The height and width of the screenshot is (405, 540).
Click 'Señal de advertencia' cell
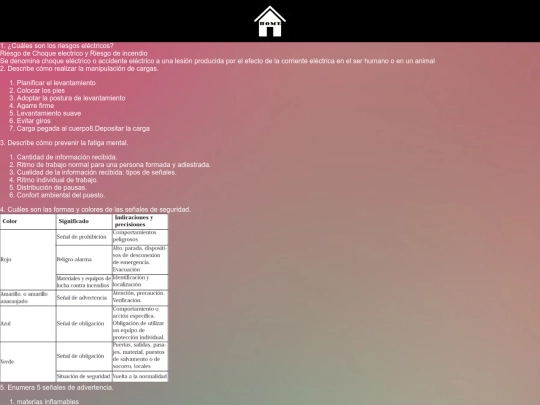pos(84,298)
